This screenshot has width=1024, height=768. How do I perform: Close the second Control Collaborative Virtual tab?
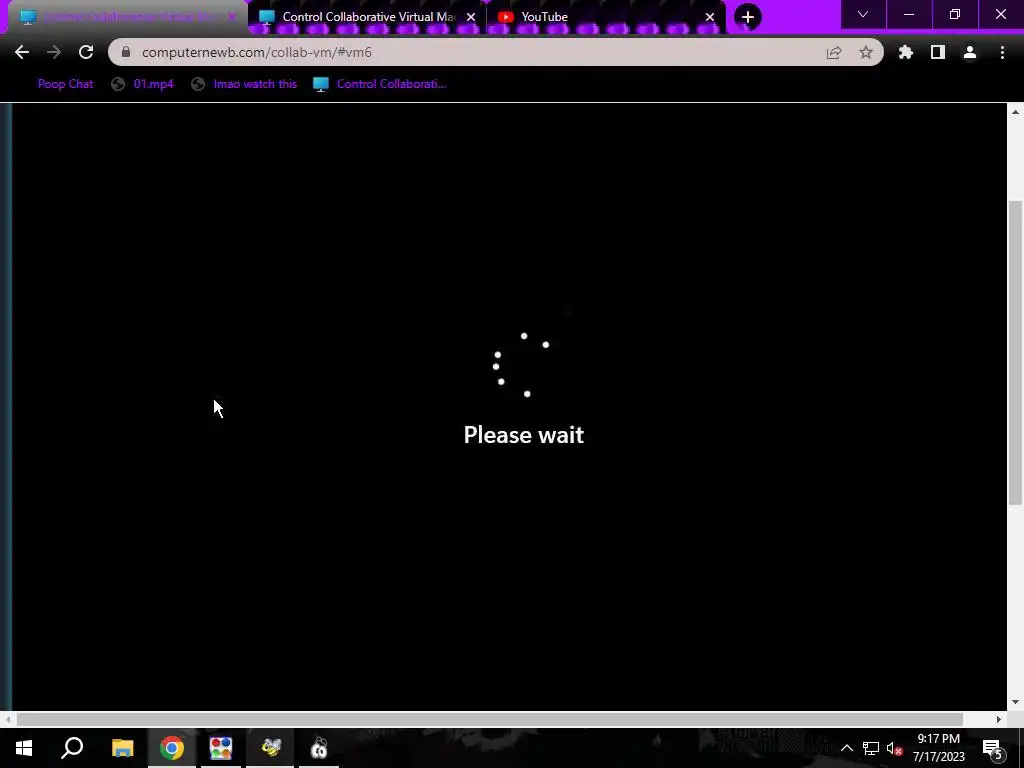[471, 17]
